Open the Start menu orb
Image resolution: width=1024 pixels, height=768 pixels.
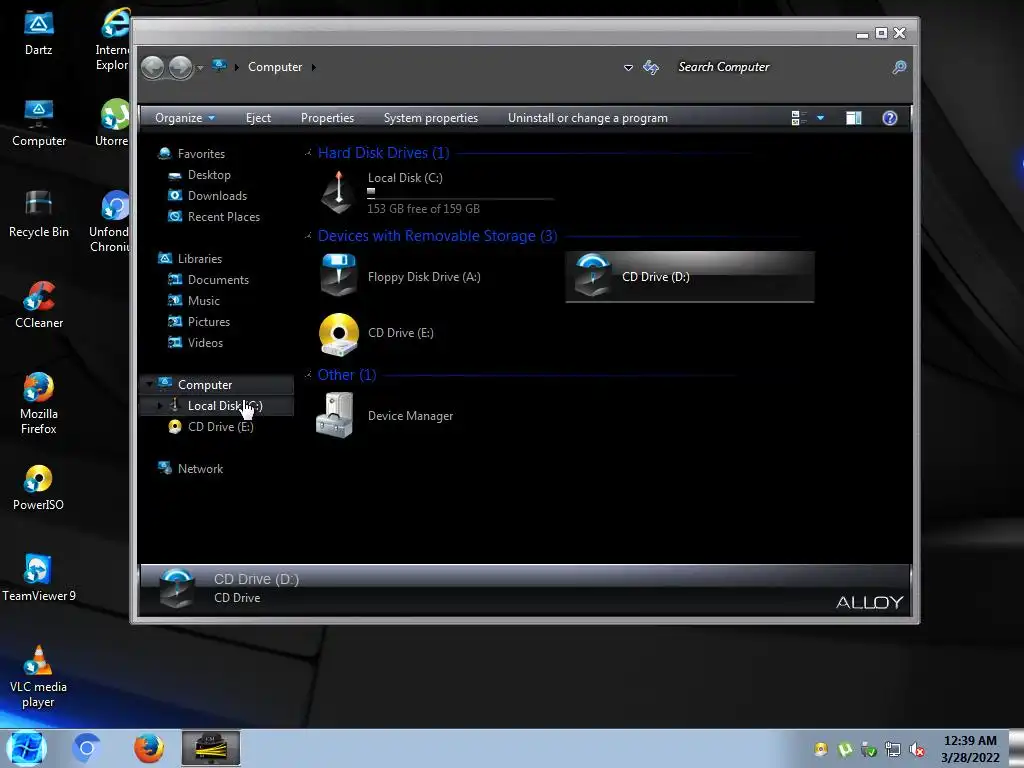pos(26,748)
